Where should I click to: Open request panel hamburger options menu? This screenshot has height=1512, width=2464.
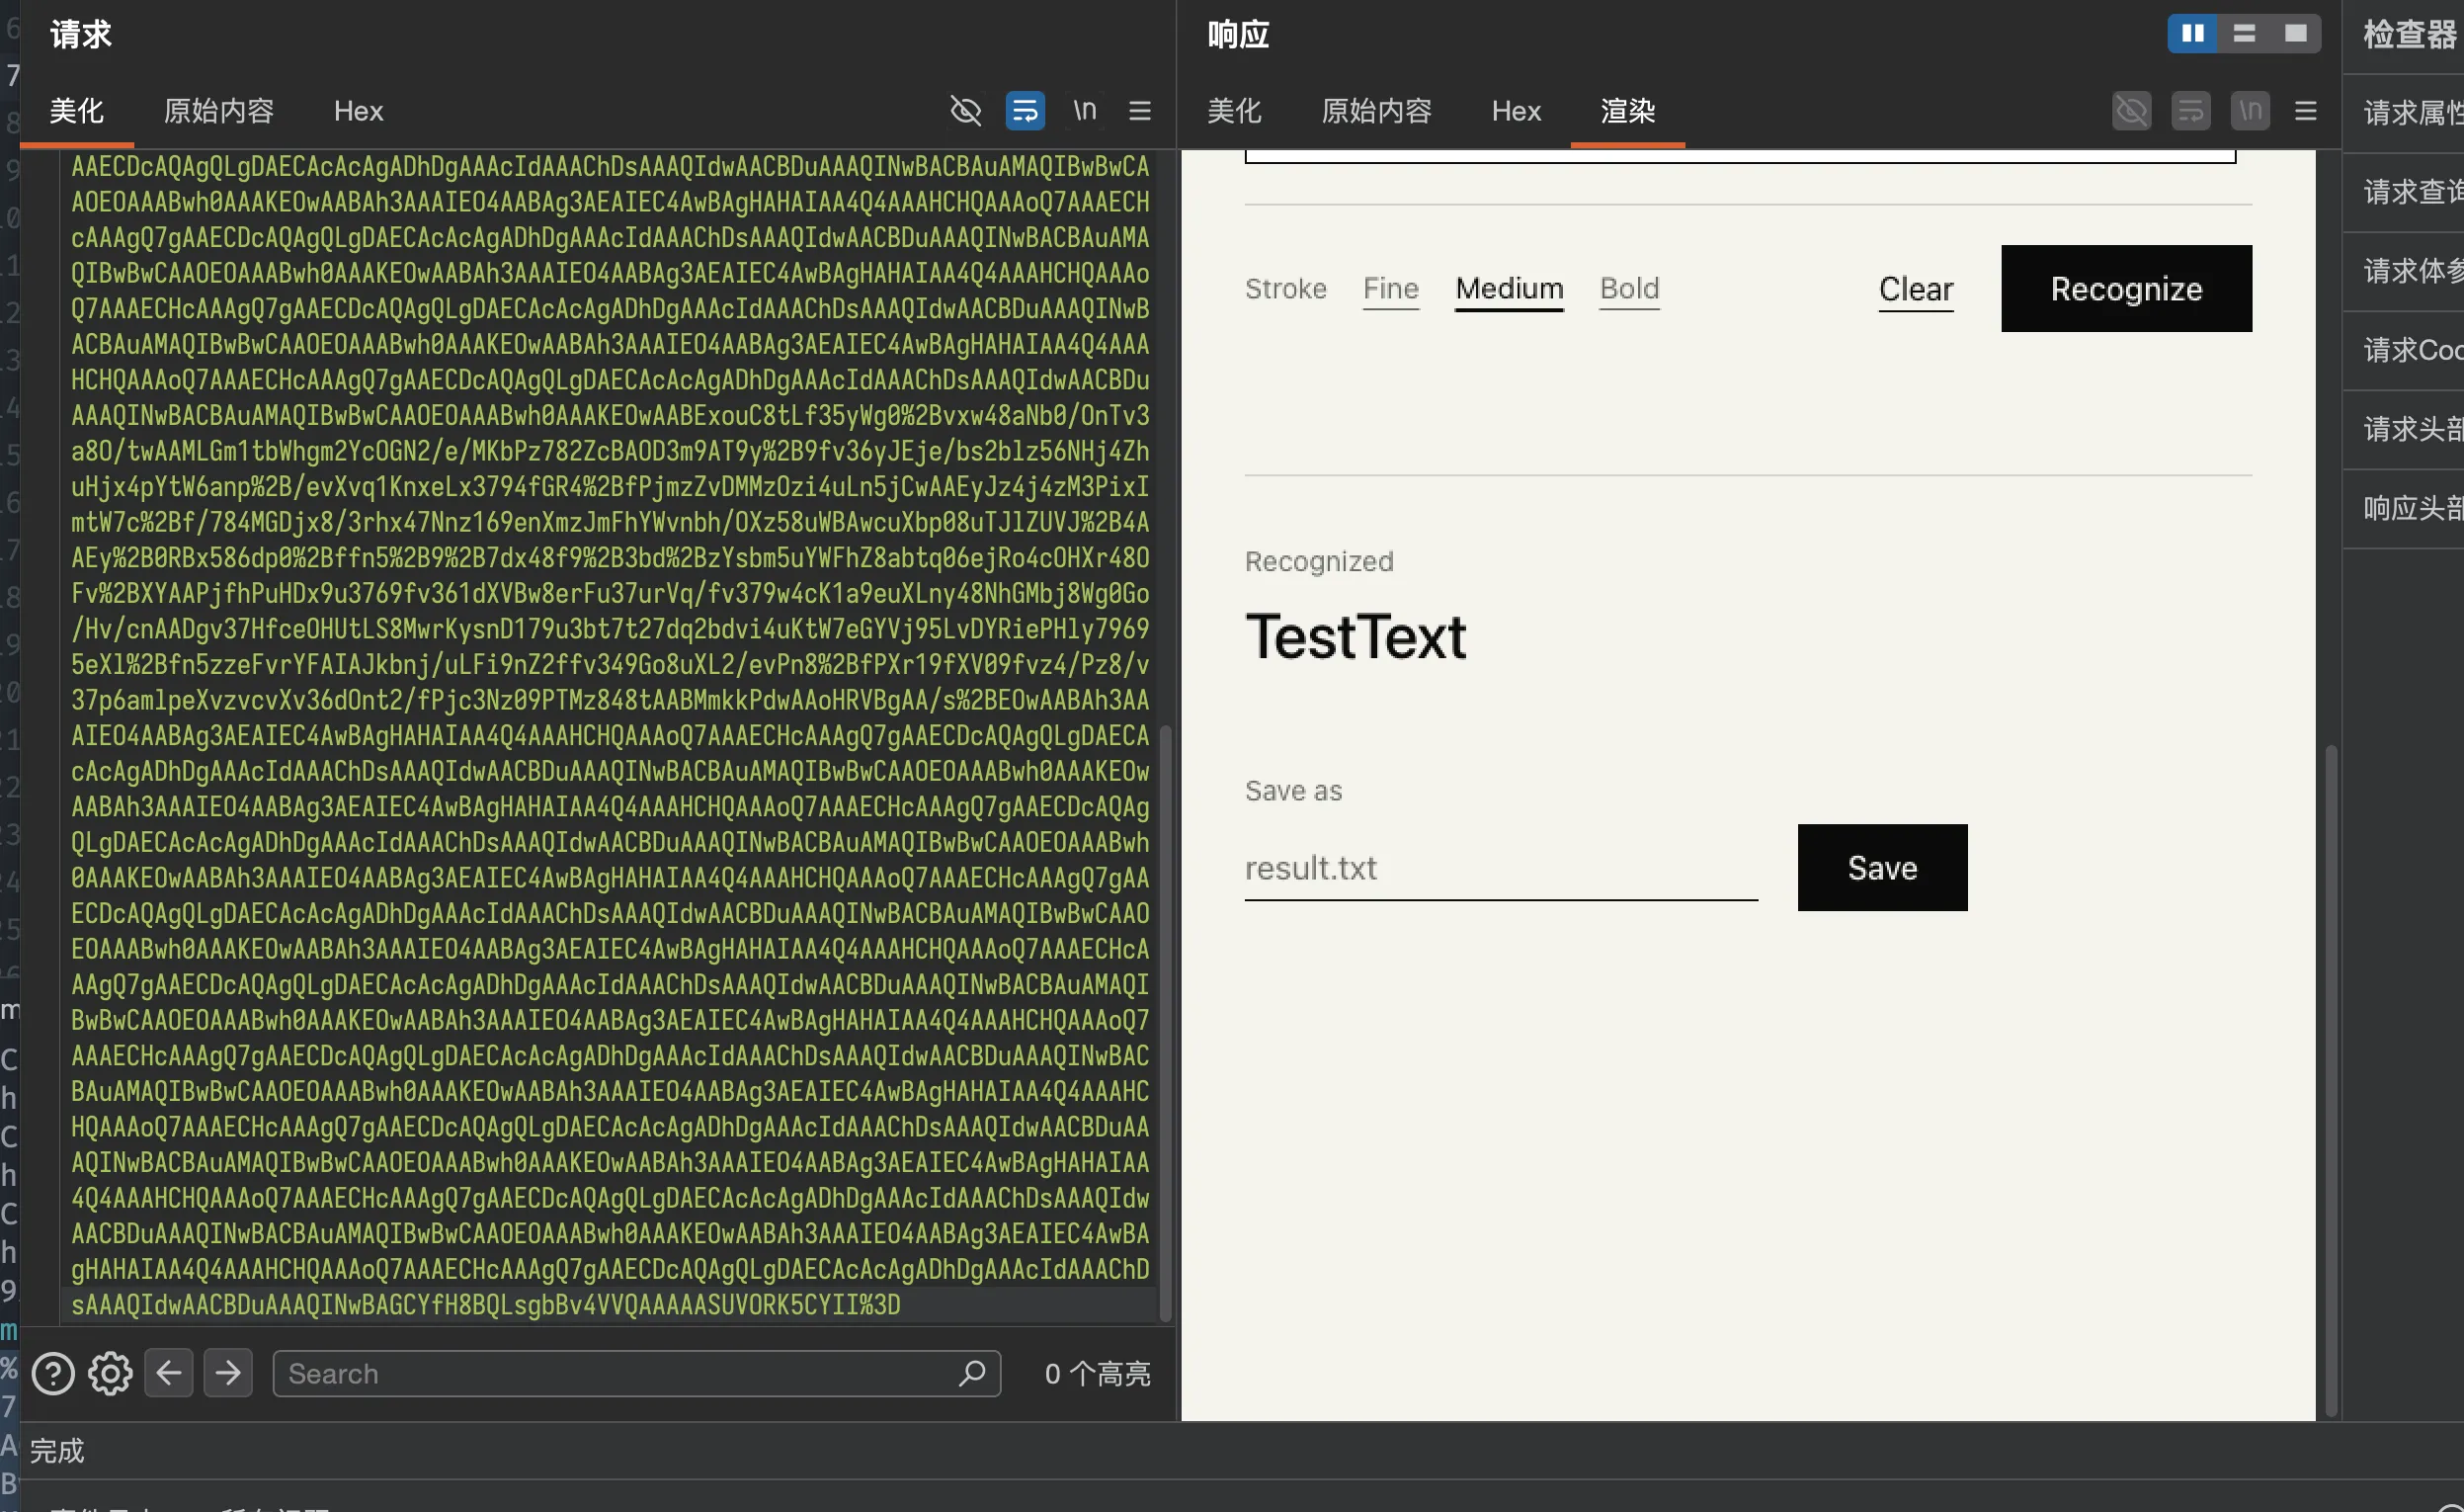pos(1140,110)
